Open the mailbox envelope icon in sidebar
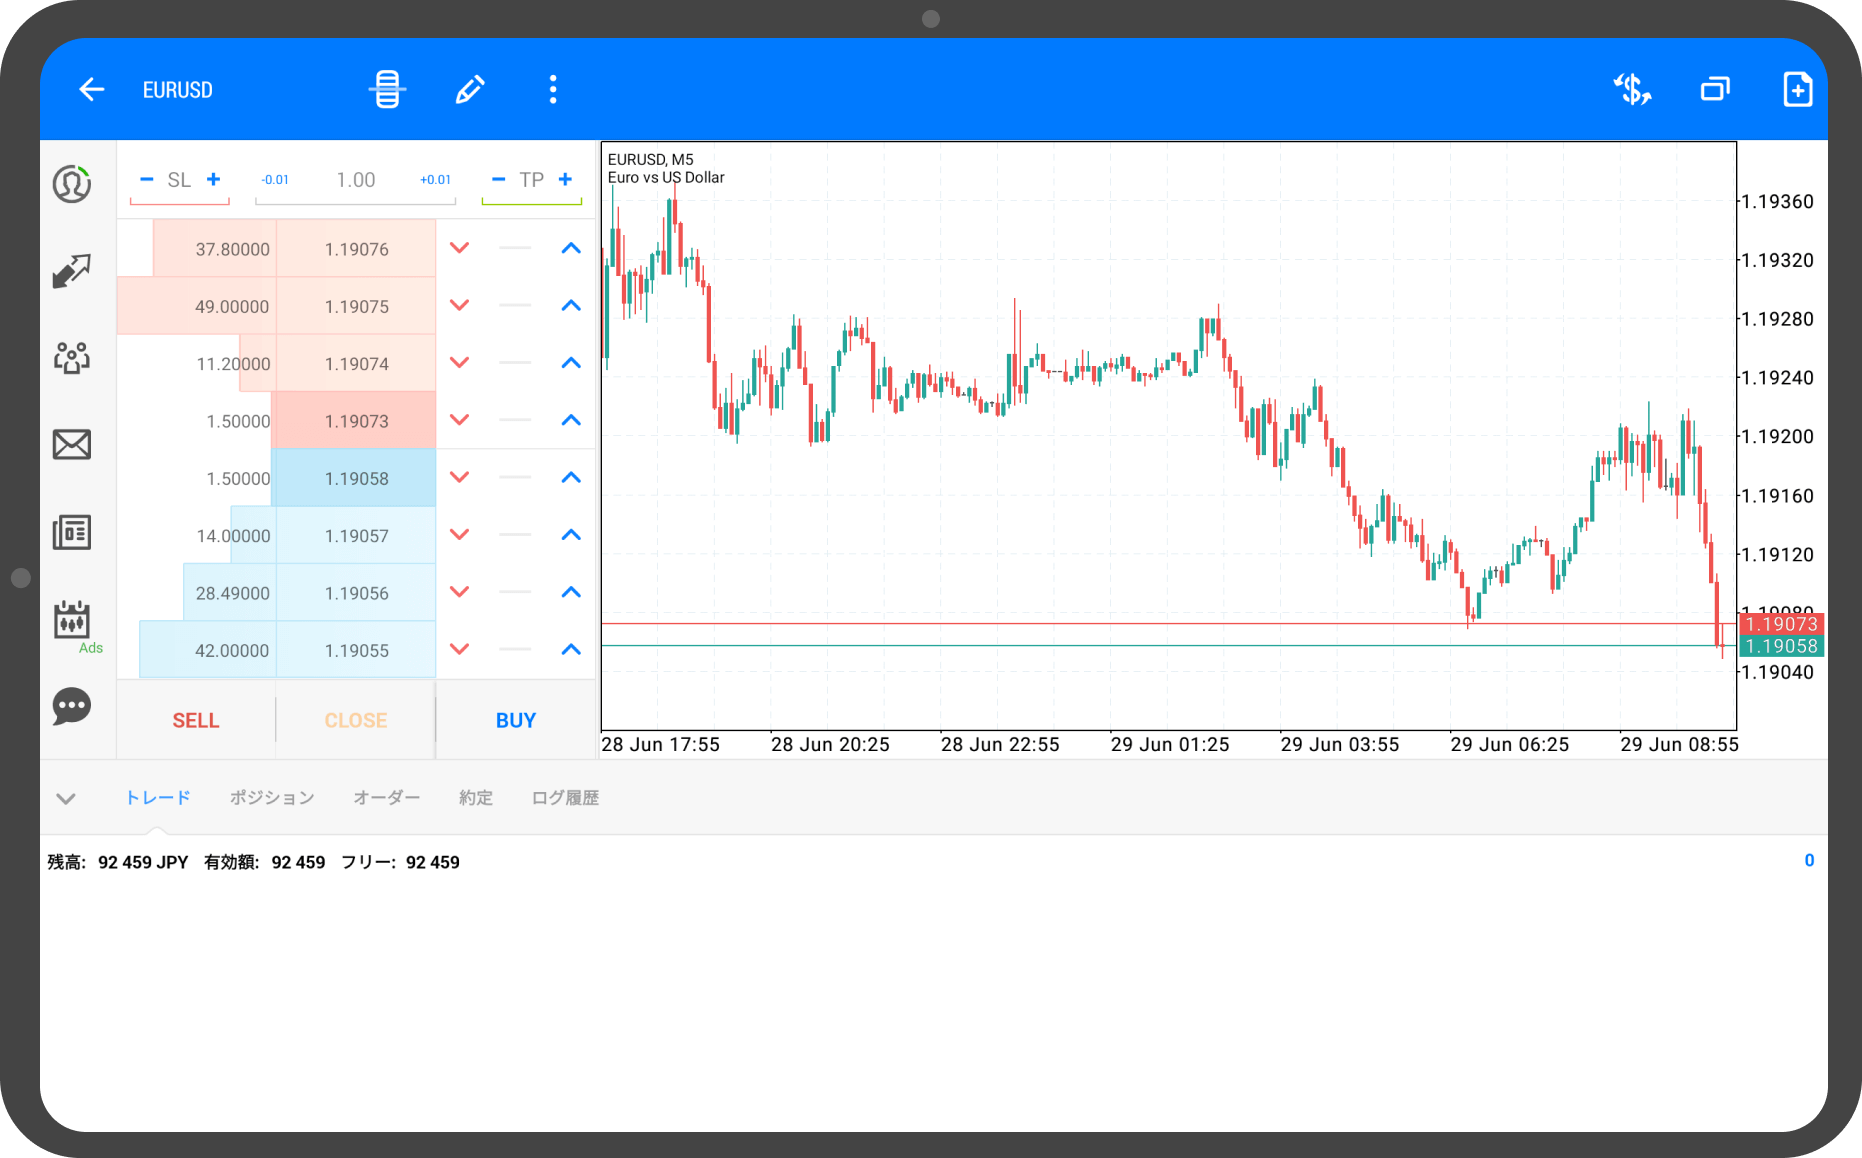Image resolution: width=1862 pixels, height=1158 pixels. pyautogui.click(x=72, y=444)
